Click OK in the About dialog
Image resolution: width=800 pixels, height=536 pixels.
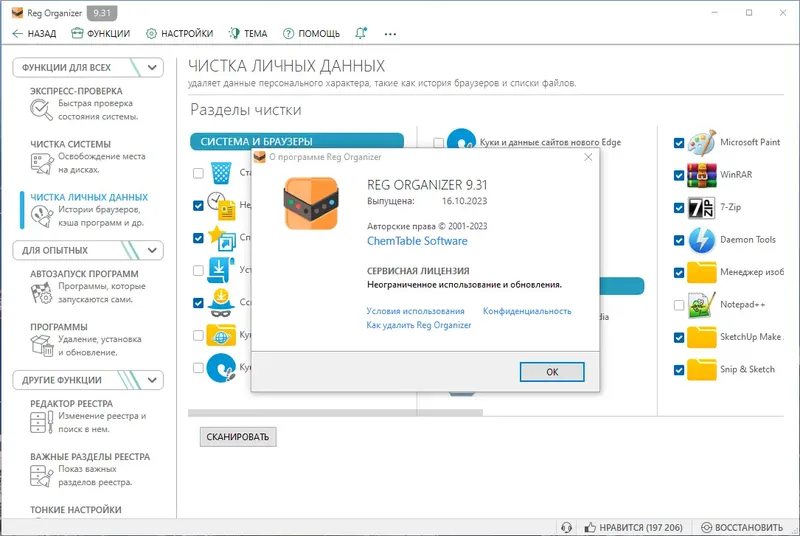click(x=552, y=372)
